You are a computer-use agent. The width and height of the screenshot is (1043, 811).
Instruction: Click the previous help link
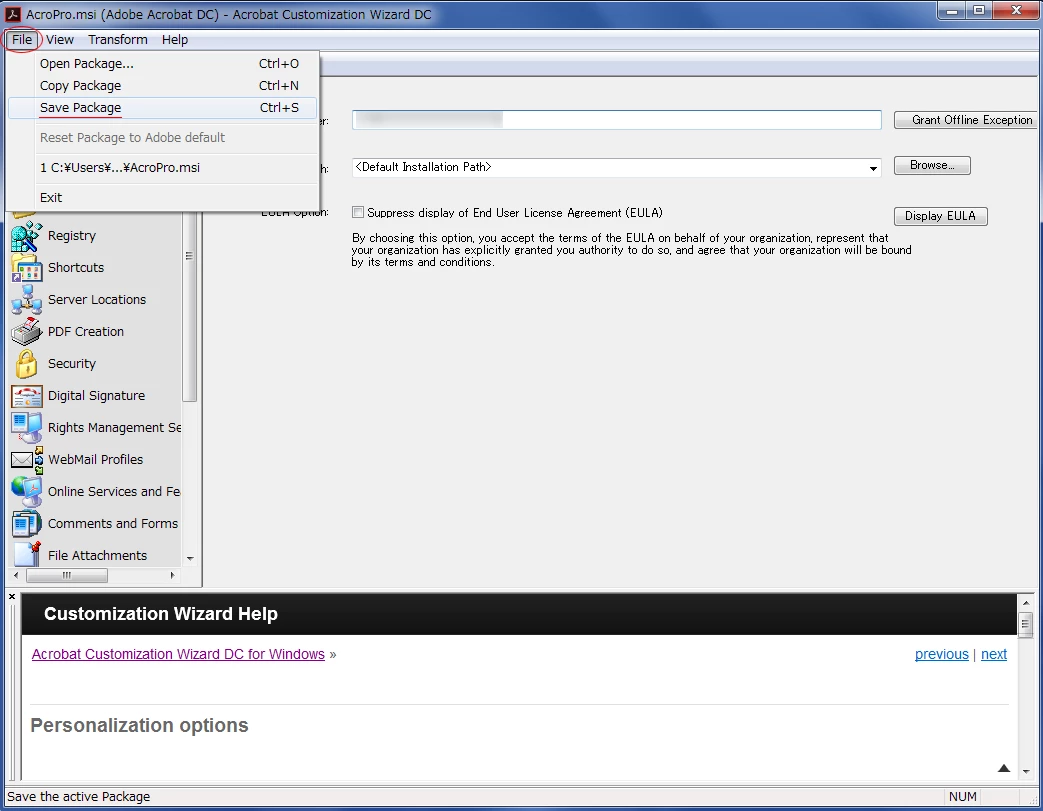(x=941, y=654)
